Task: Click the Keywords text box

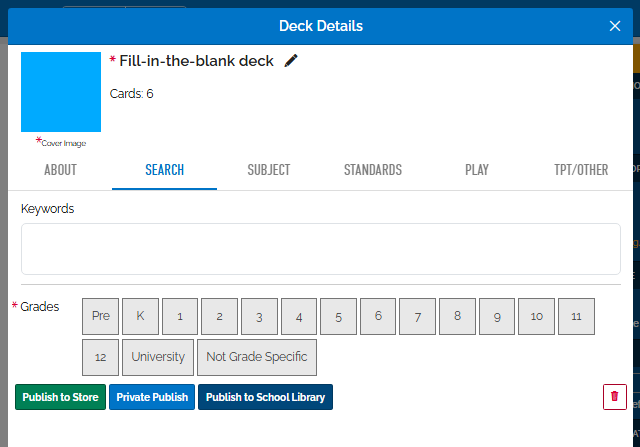Action: coord(321,249)
